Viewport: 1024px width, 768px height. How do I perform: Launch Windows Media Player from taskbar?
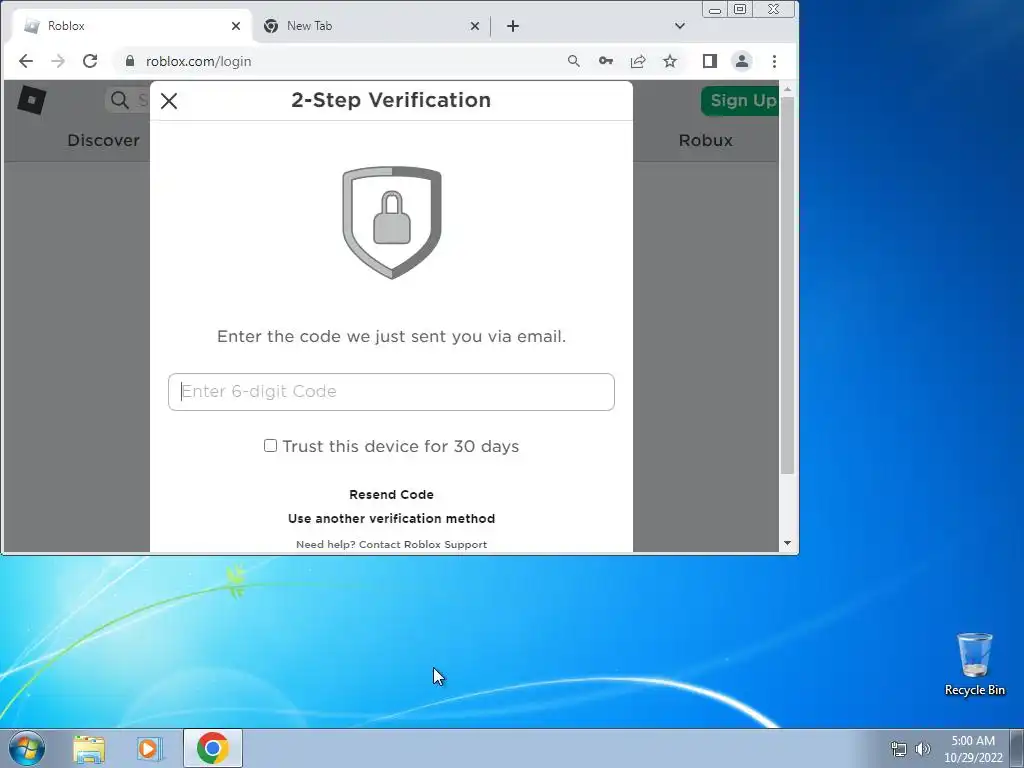pyautogui.click(x=150, y=748)
